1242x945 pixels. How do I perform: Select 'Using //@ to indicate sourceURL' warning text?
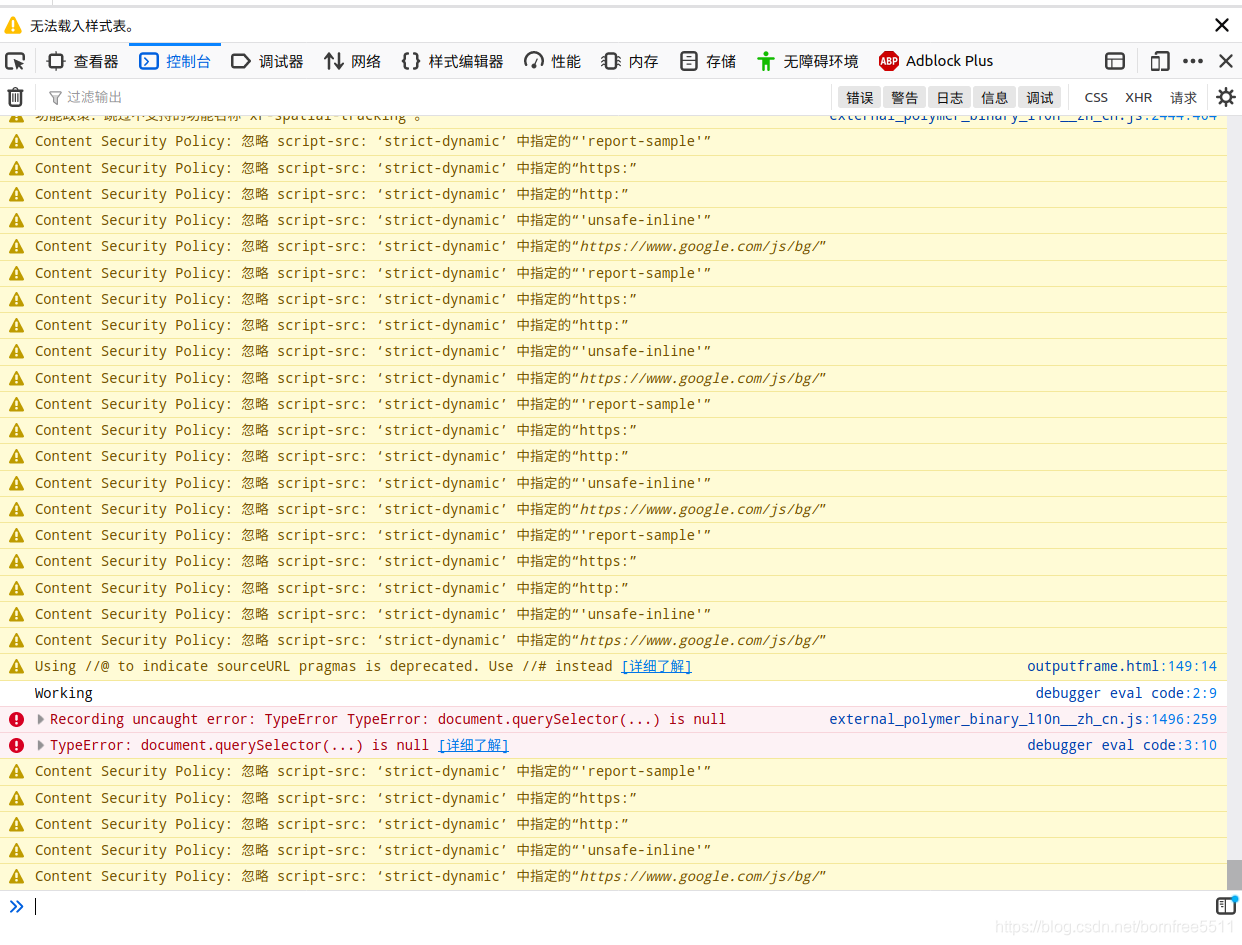[323, 666]
